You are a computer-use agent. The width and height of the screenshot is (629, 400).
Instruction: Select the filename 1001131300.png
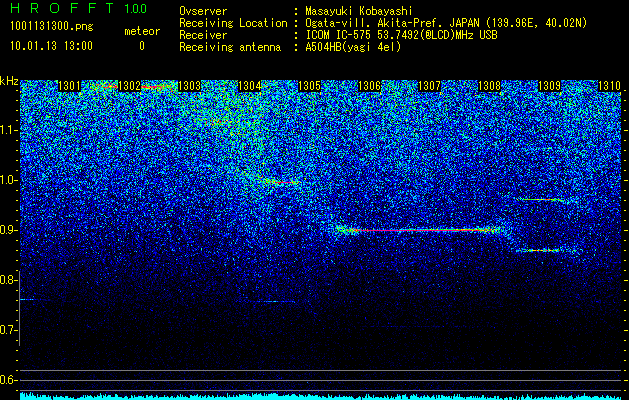click(51, 27)
